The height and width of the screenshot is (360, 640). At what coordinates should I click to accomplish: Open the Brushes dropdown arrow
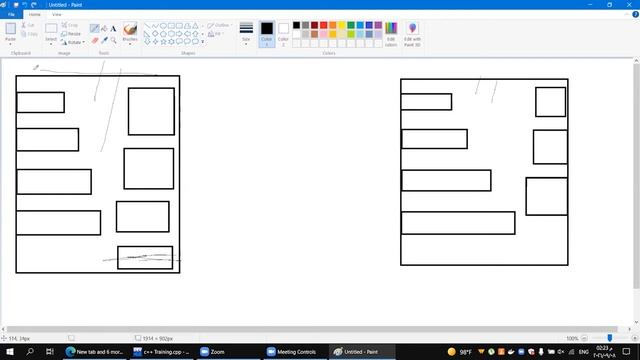[130, 44]
